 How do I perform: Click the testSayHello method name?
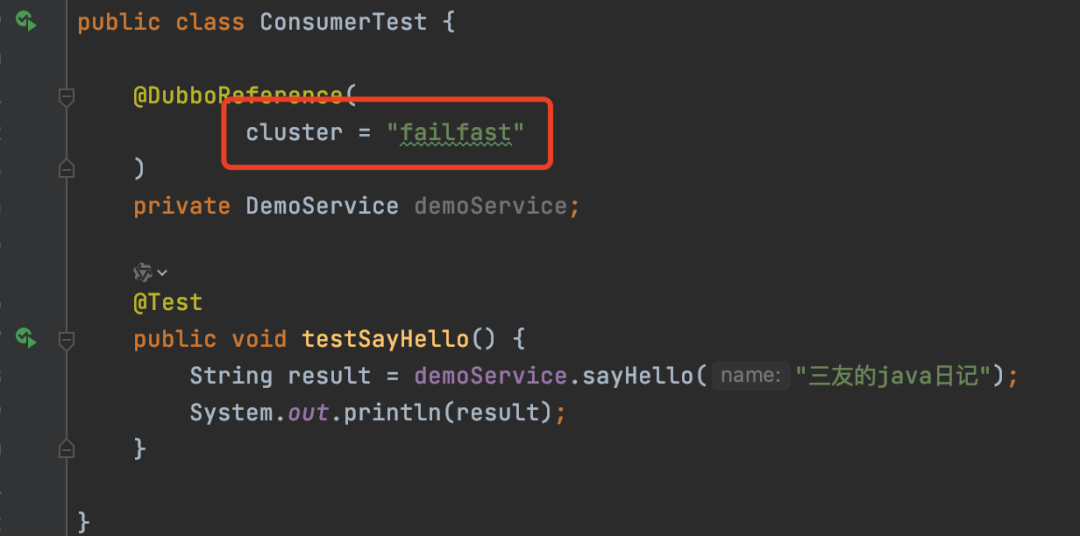(386, 339)
